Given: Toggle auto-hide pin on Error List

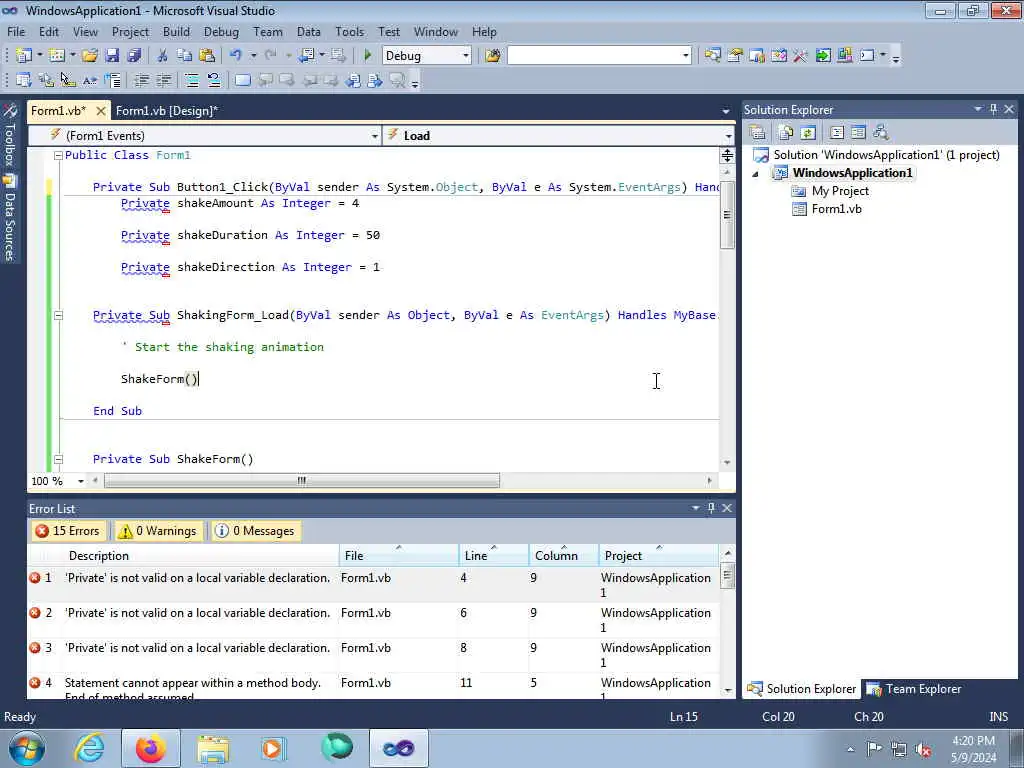Looking at the screenshot, I should pos(711,508).
